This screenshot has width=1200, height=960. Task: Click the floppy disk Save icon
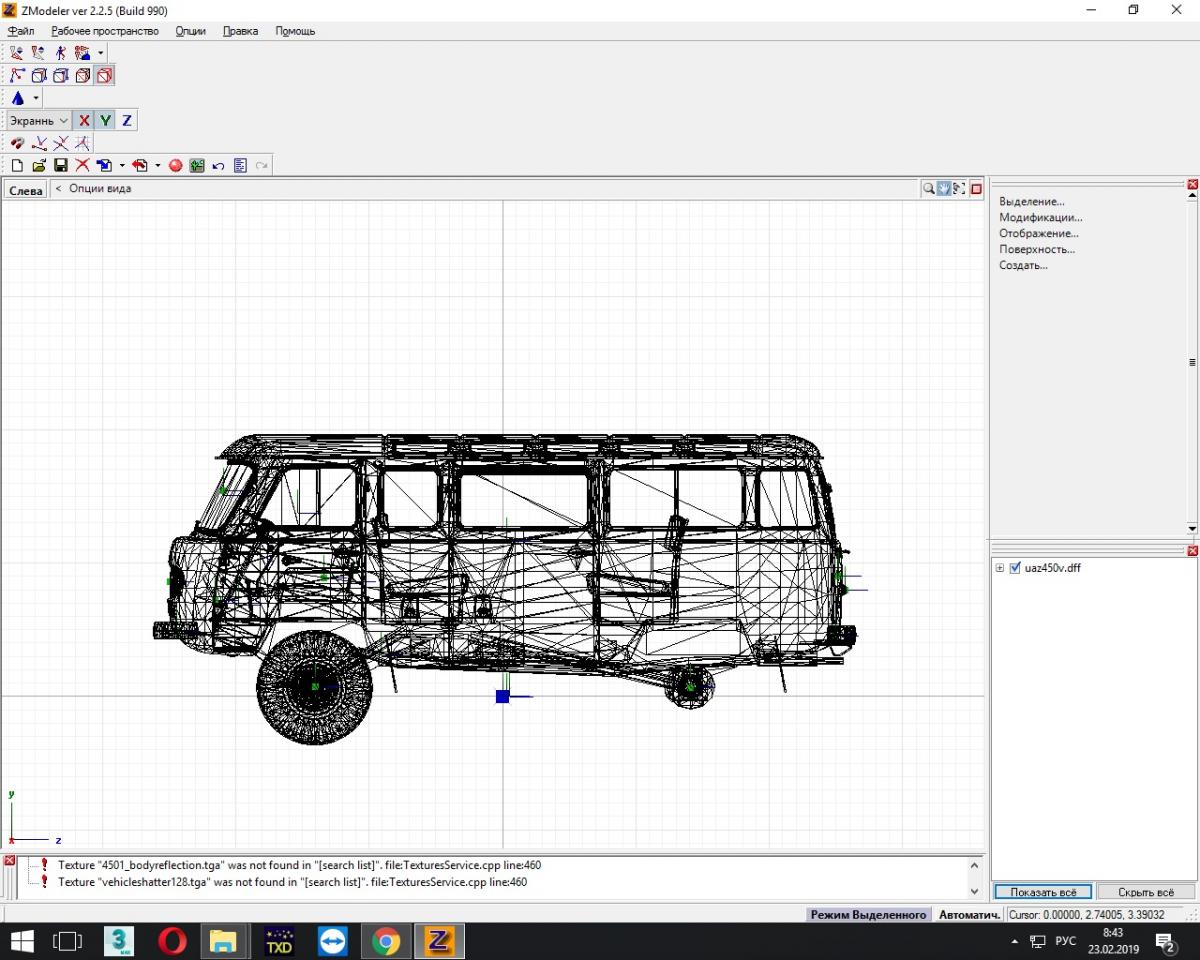coord(60,166)
